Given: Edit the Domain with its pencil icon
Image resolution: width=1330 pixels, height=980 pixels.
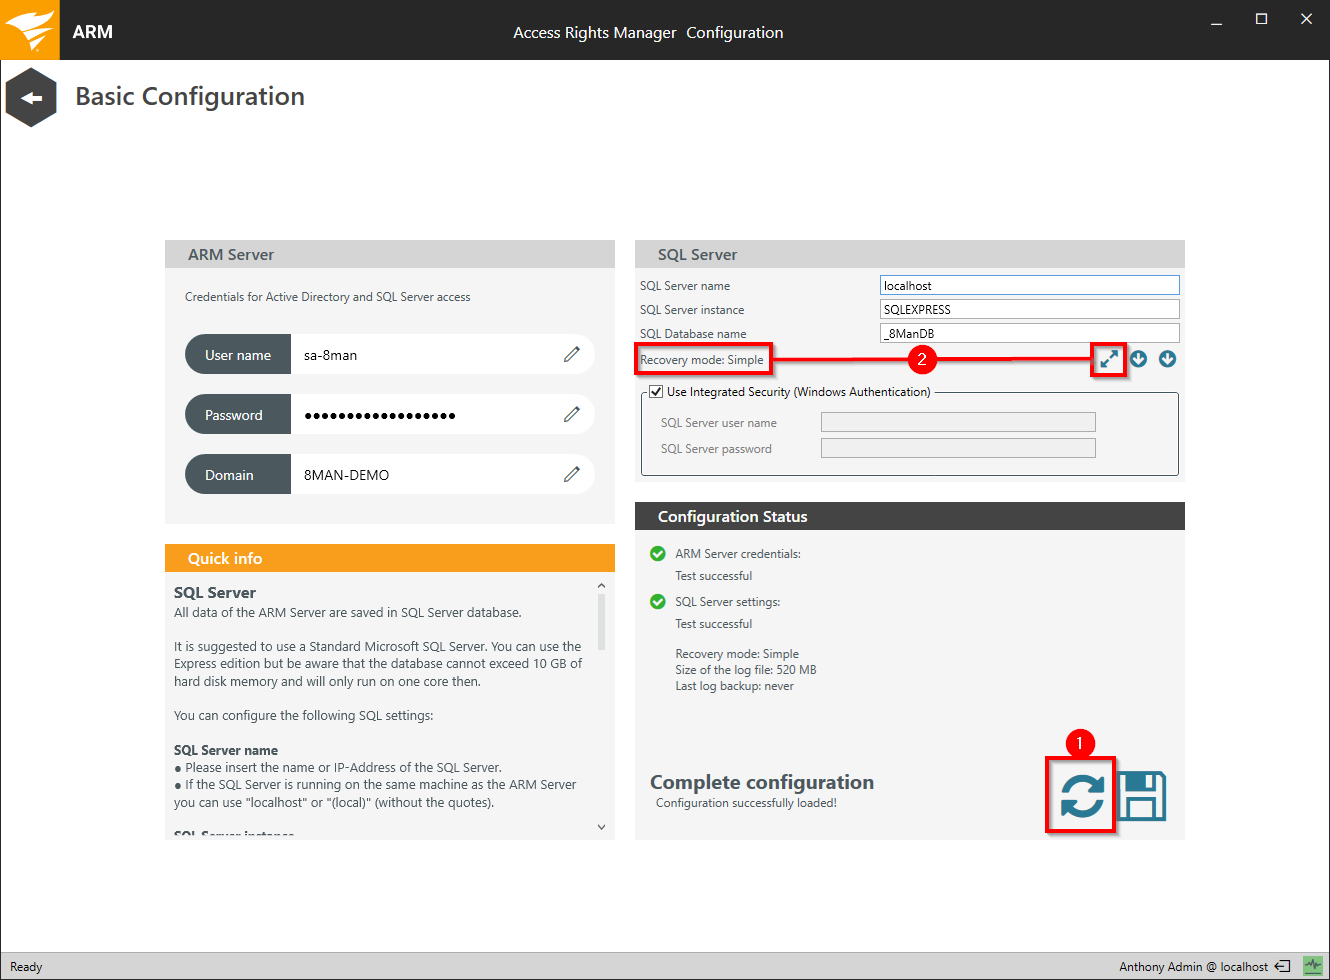Looking at the screenshot, I should click(572, 474).
